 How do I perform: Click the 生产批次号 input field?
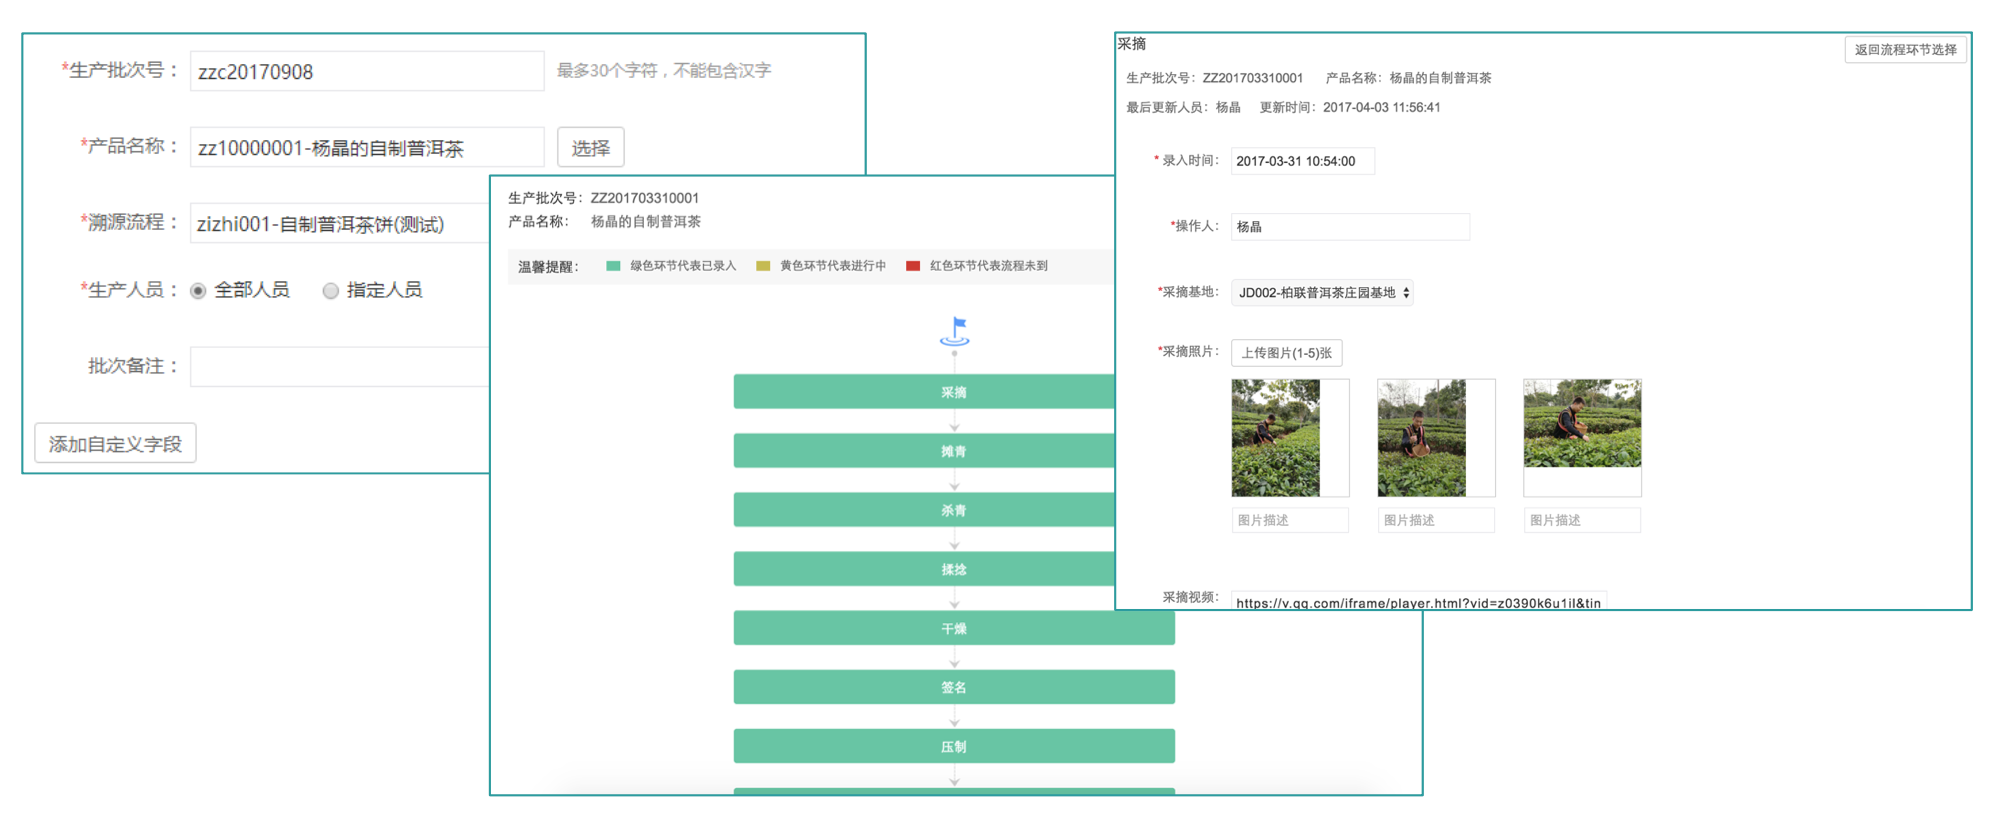[366, 72]
